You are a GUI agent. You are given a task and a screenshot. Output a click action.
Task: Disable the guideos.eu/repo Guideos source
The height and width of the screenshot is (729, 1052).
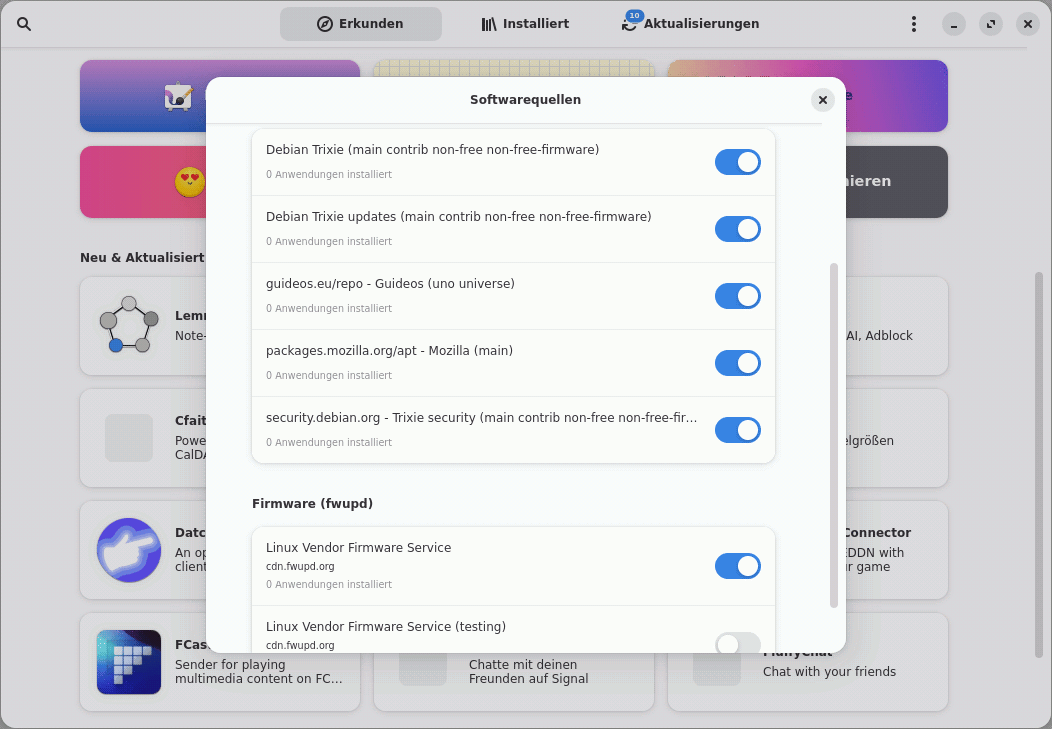(x=737, y=296)
